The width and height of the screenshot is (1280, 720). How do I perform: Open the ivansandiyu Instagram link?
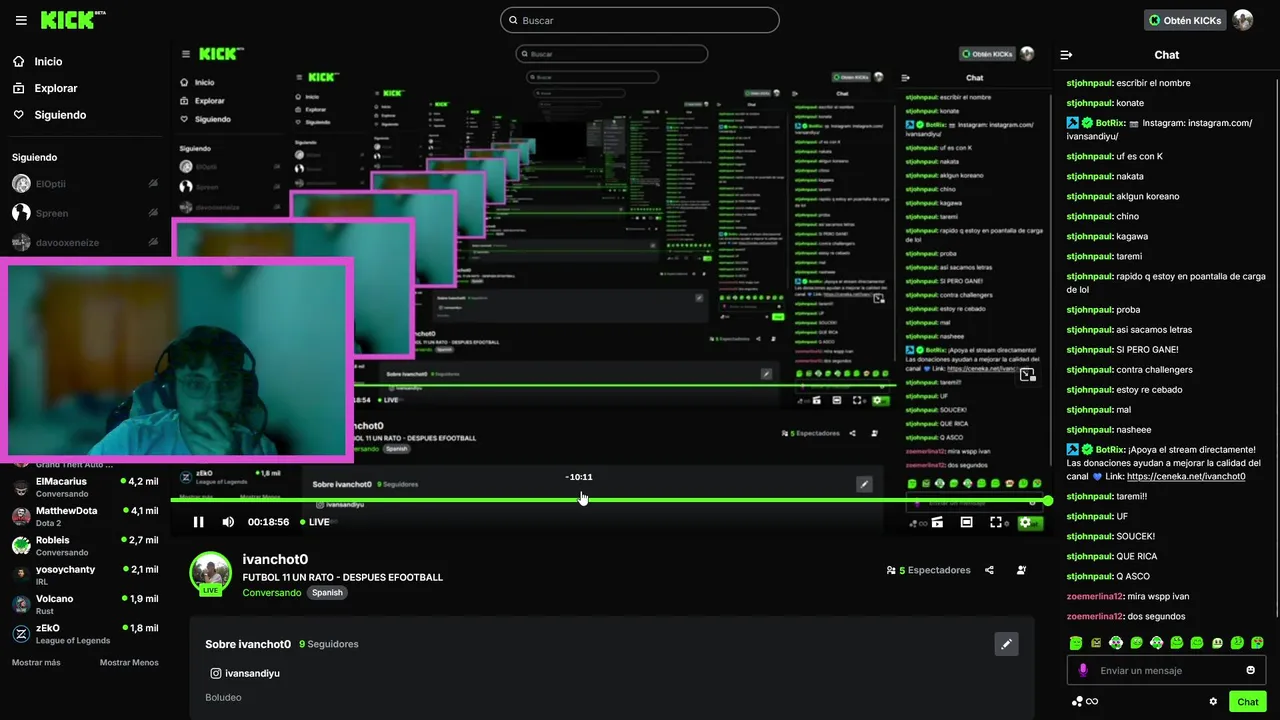(x=244, y=673)
